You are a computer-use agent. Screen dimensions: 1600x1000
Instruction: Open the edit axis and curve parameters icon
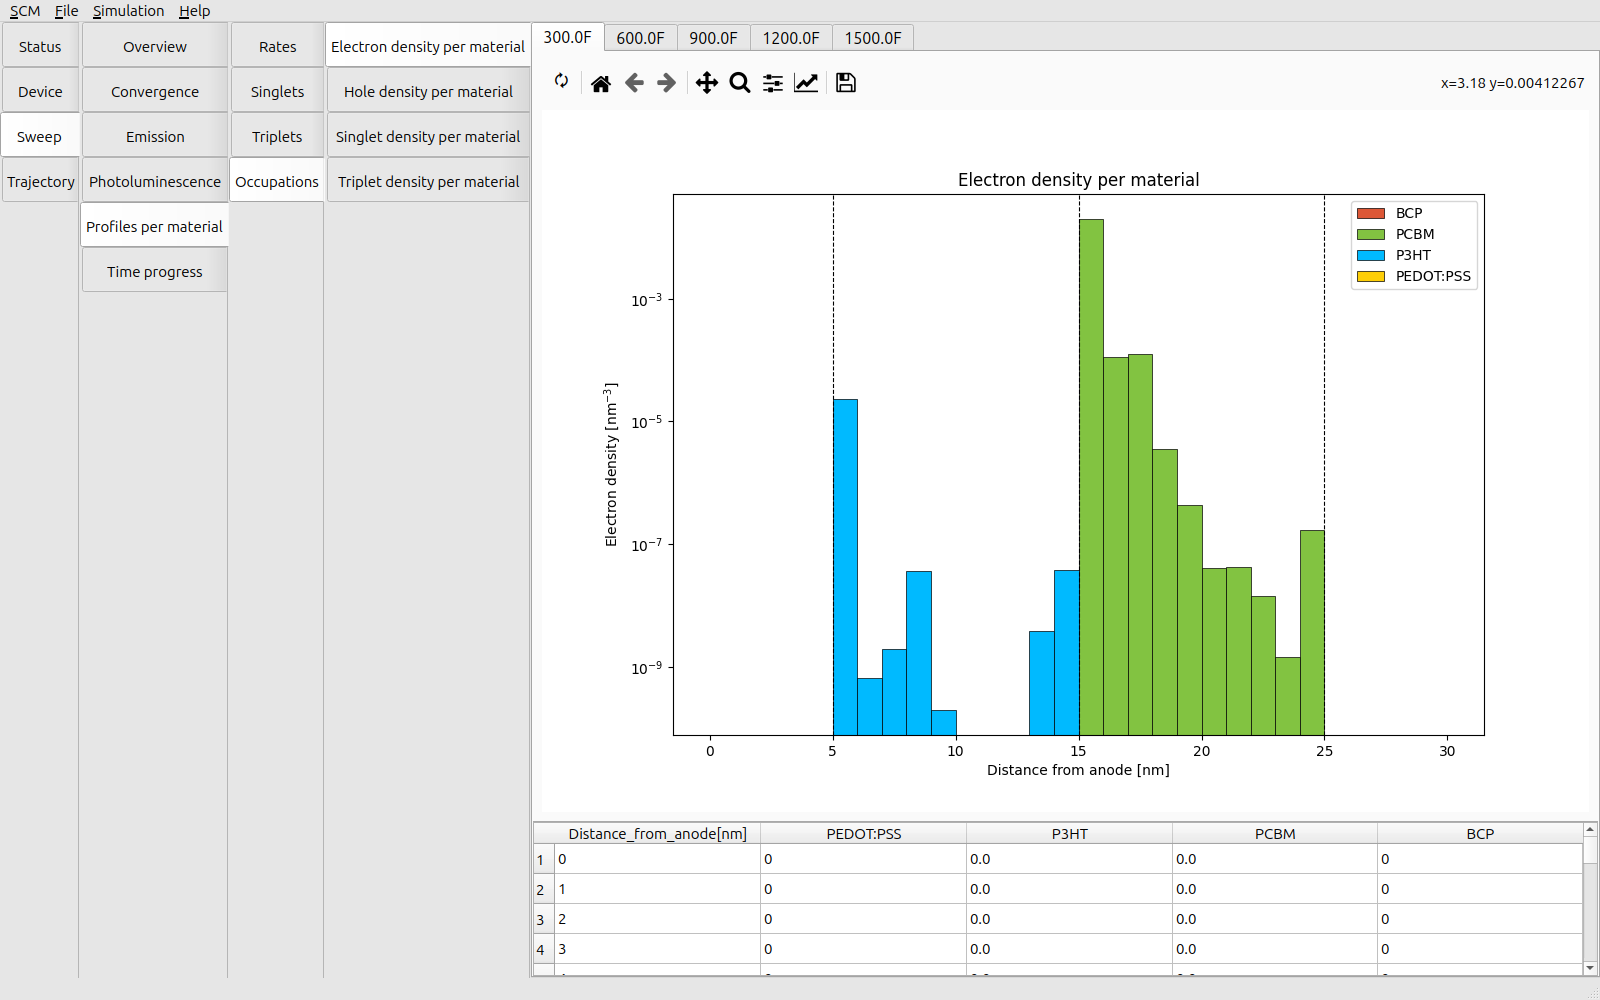pyautogui.click(x=806, y=83)
